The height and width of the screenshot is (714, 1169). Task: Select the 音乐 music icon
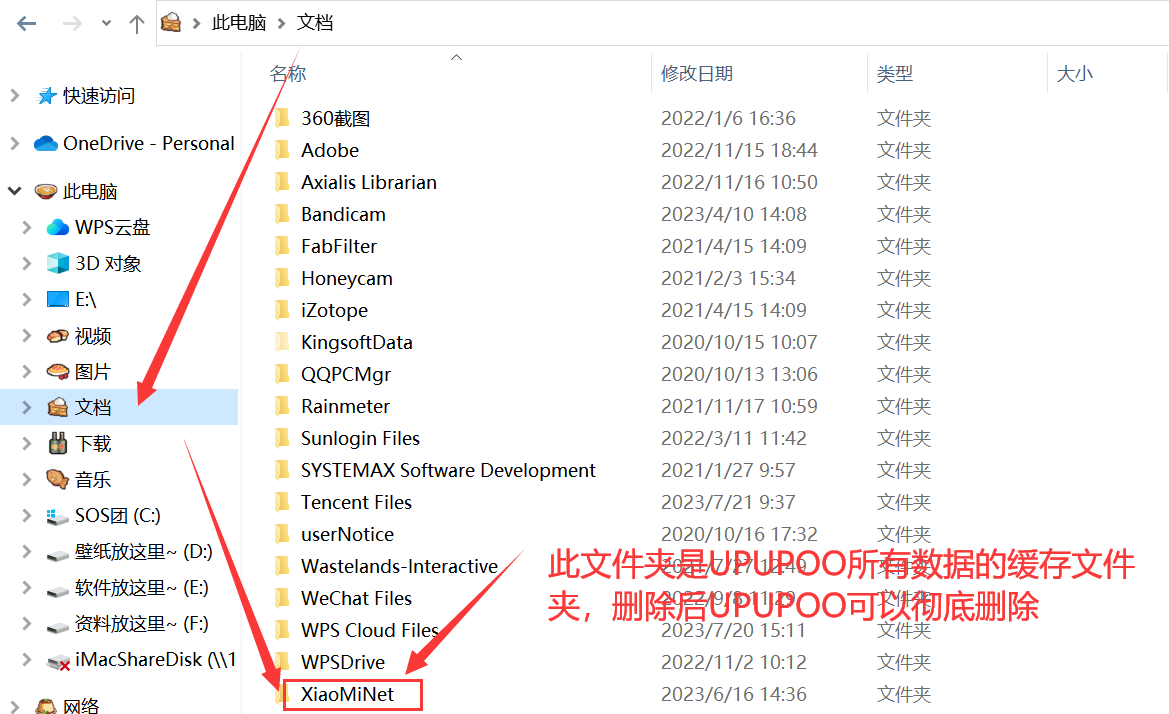point(58,480)
